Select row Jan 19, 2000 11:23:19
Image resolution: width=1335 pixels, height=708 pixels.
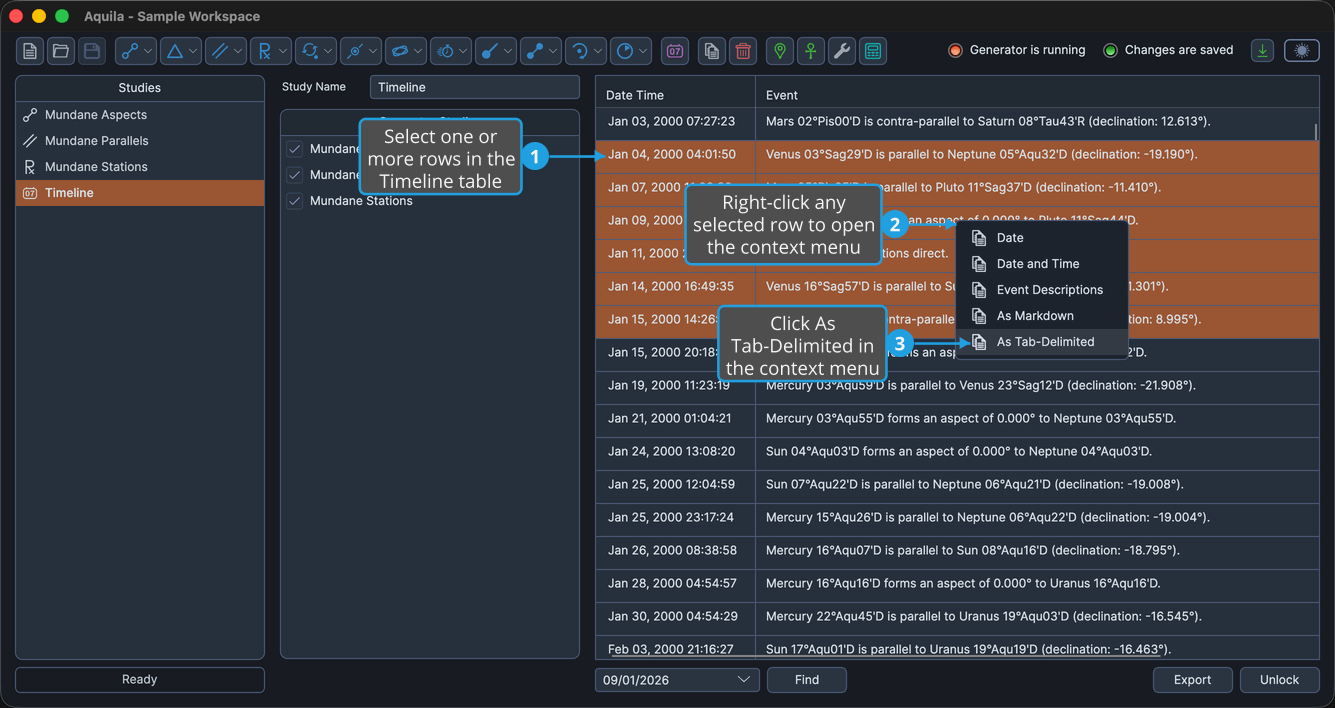point(957,385)
